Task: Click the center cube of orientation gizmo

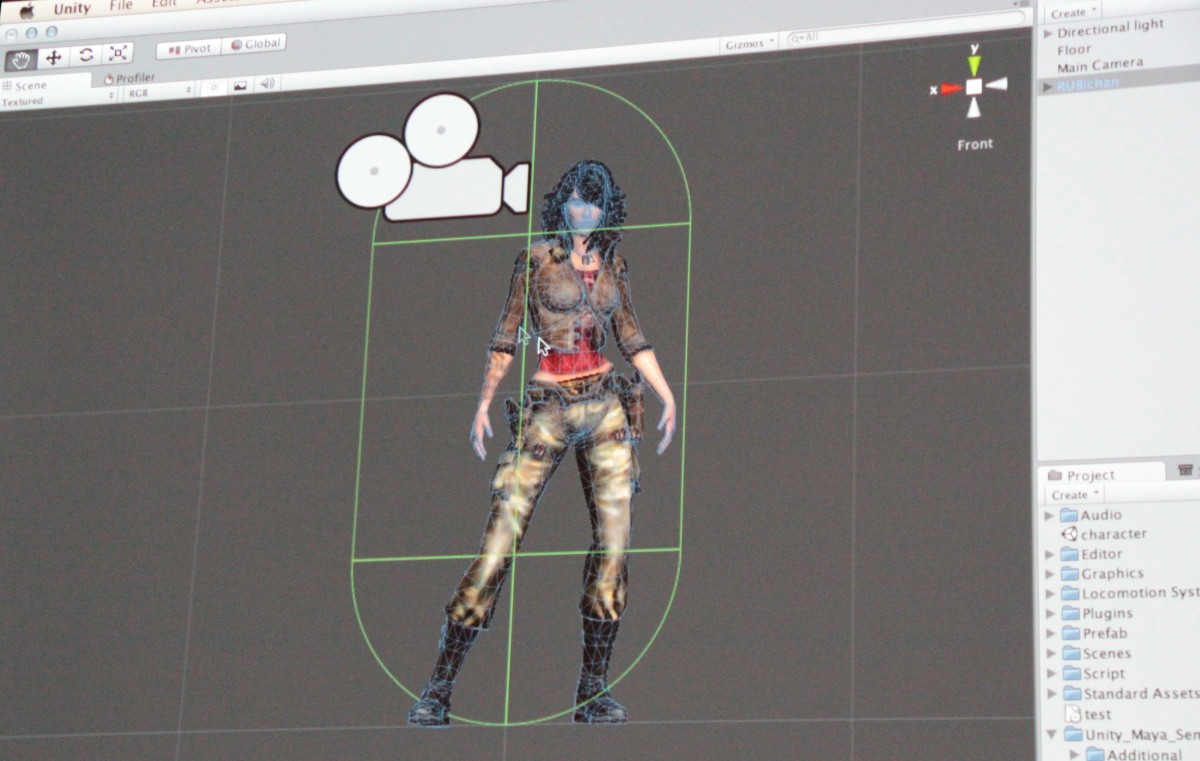Action: (x=974, y=87)
